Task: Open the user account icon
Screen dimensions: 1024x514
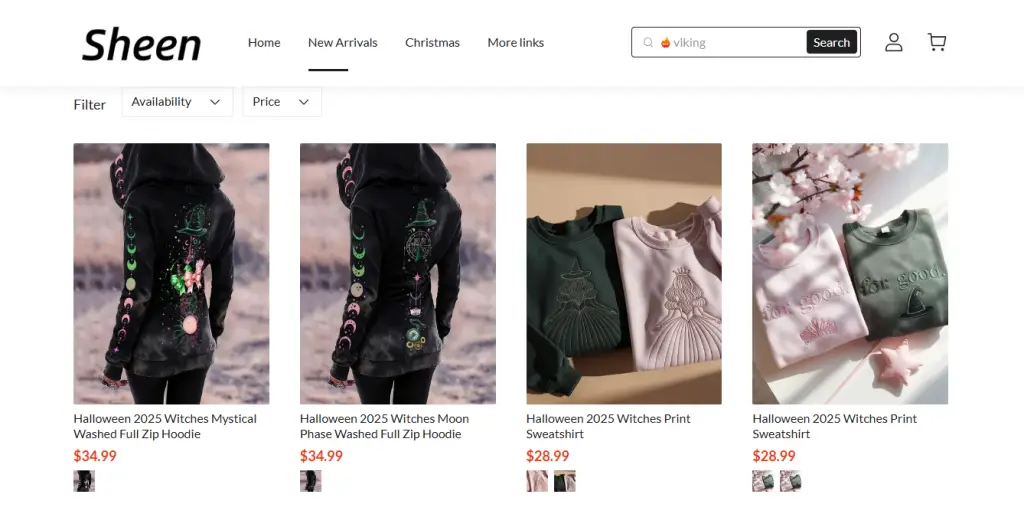Action: pos(893,42)
